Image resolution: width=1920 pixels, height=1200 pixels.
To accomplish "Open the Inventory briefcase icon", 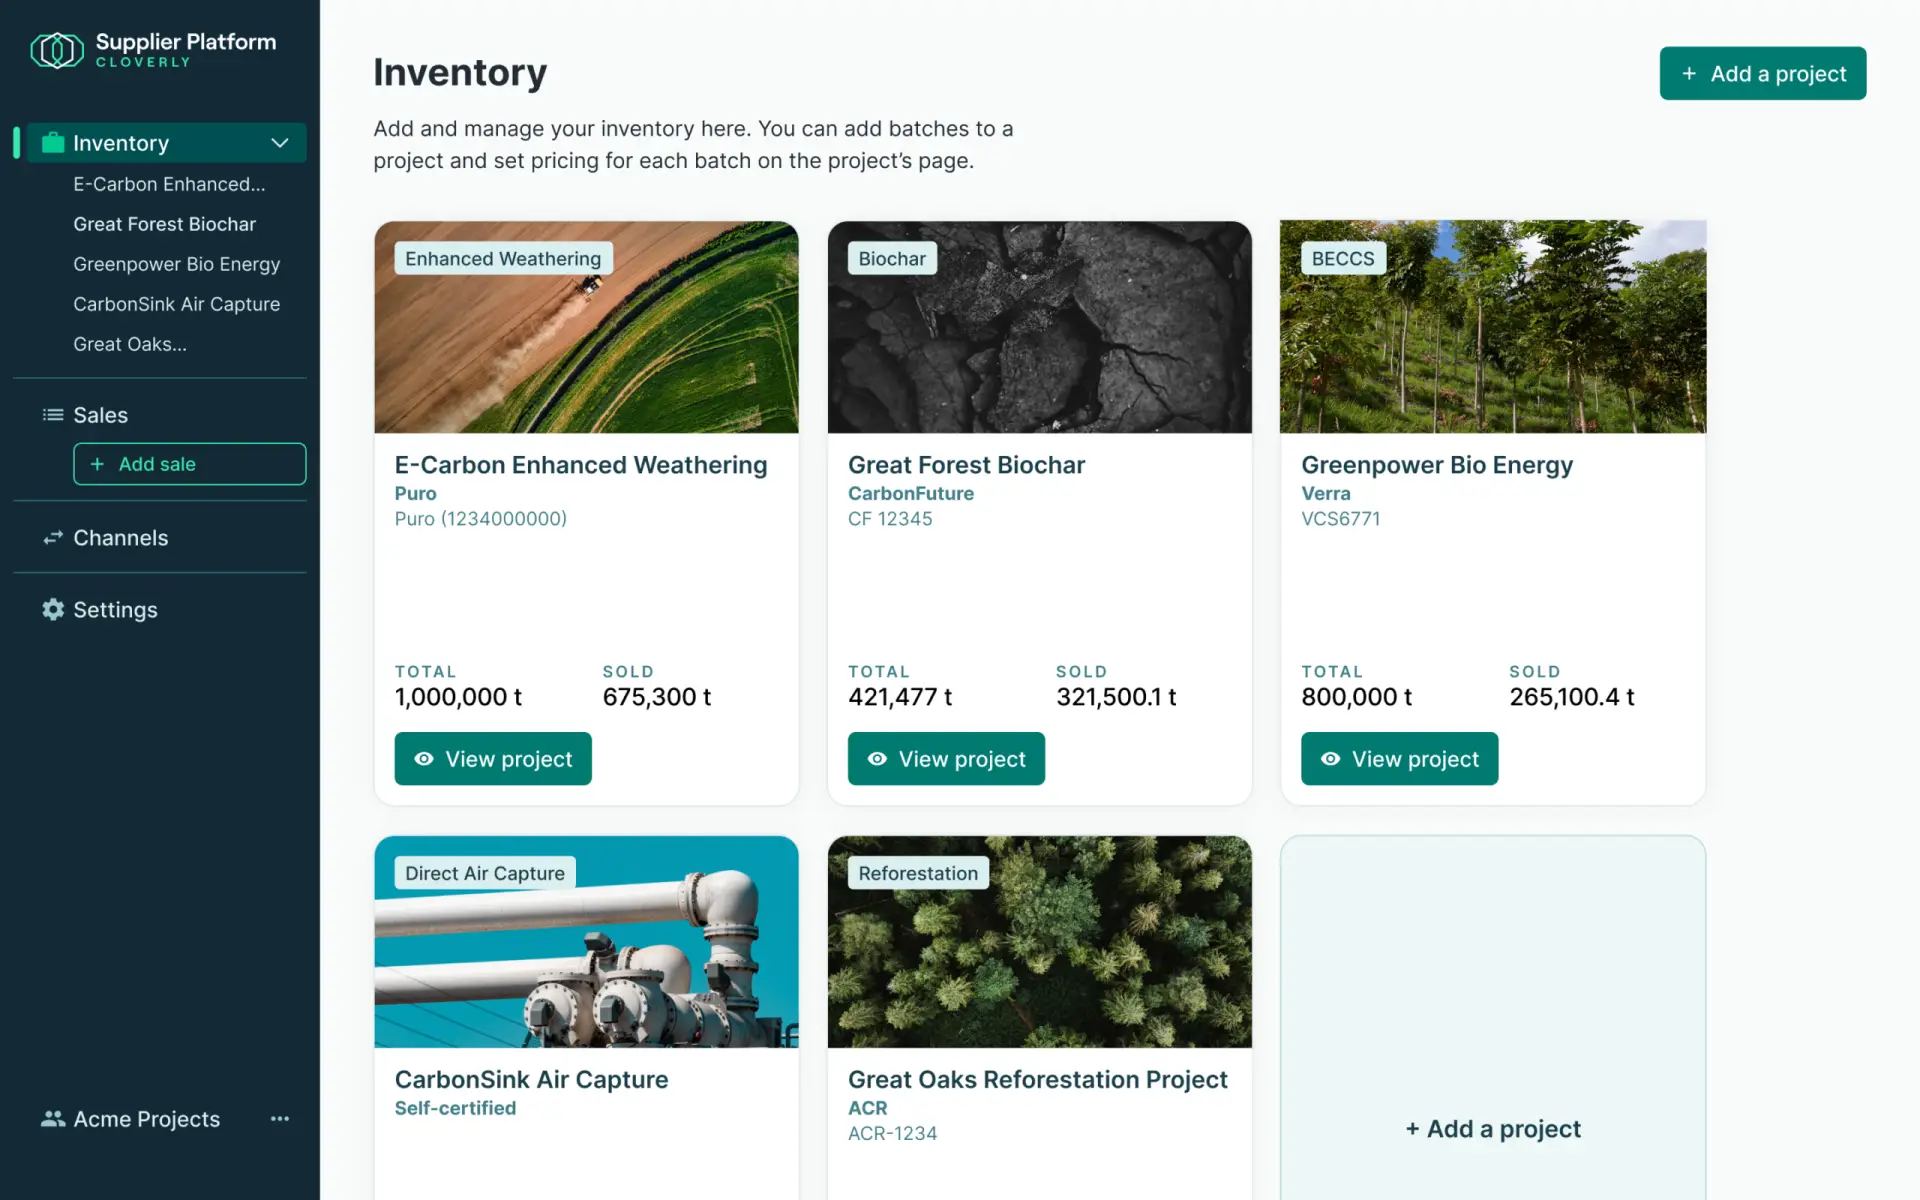I will 53,142.
